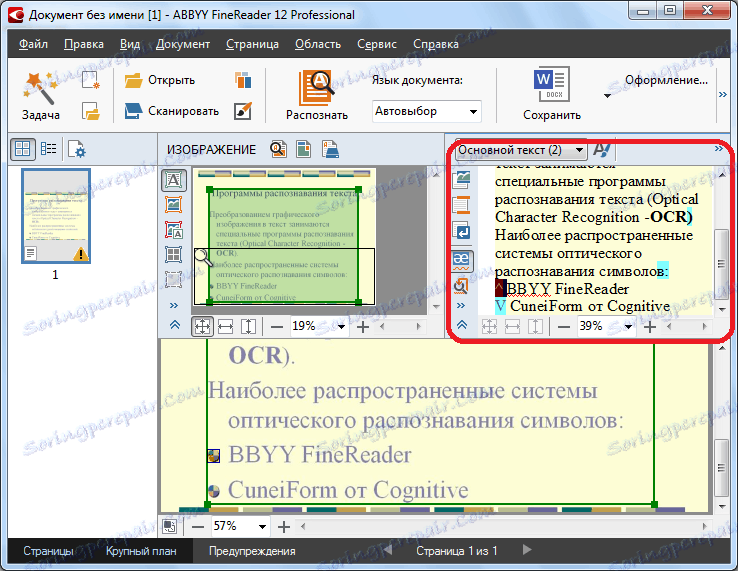Click the Задача (Task) wizard icon
Screen dimensions: 738x571
(x=40, y=90)
